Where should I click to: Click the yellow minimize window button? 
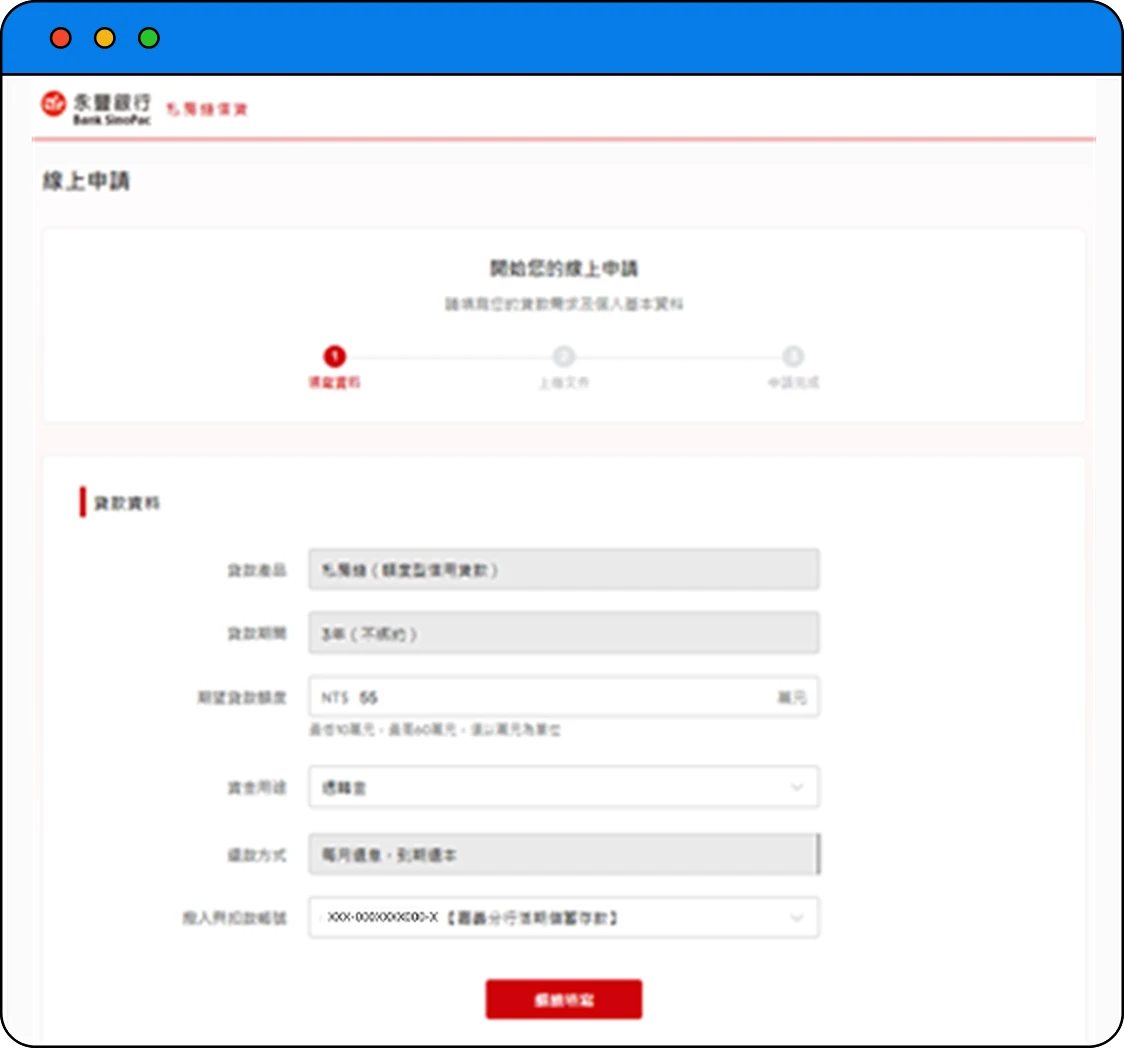pyautogui.click(x=105, y=38)
